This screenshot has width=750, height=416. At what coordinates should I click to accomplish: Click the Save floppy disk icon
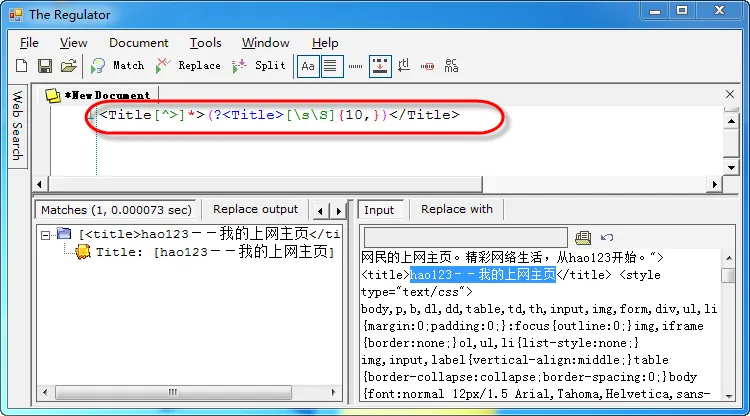click(45, 66)
